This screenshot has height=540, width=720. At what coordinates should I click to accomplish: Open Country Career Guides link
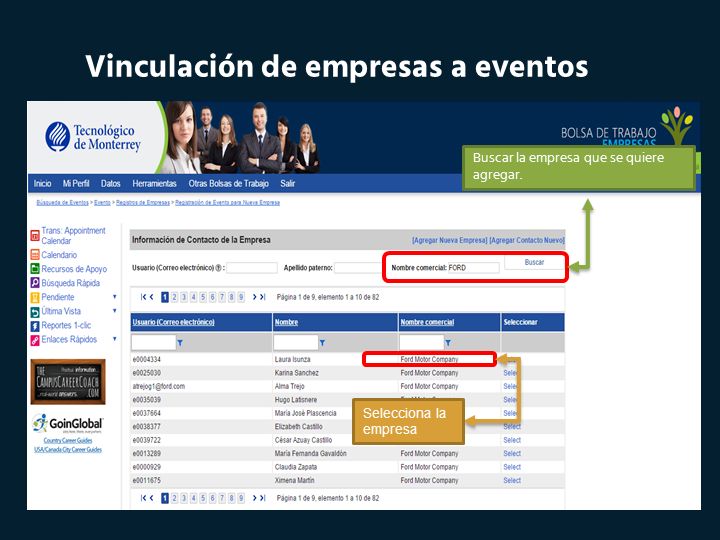coord(68,440)
